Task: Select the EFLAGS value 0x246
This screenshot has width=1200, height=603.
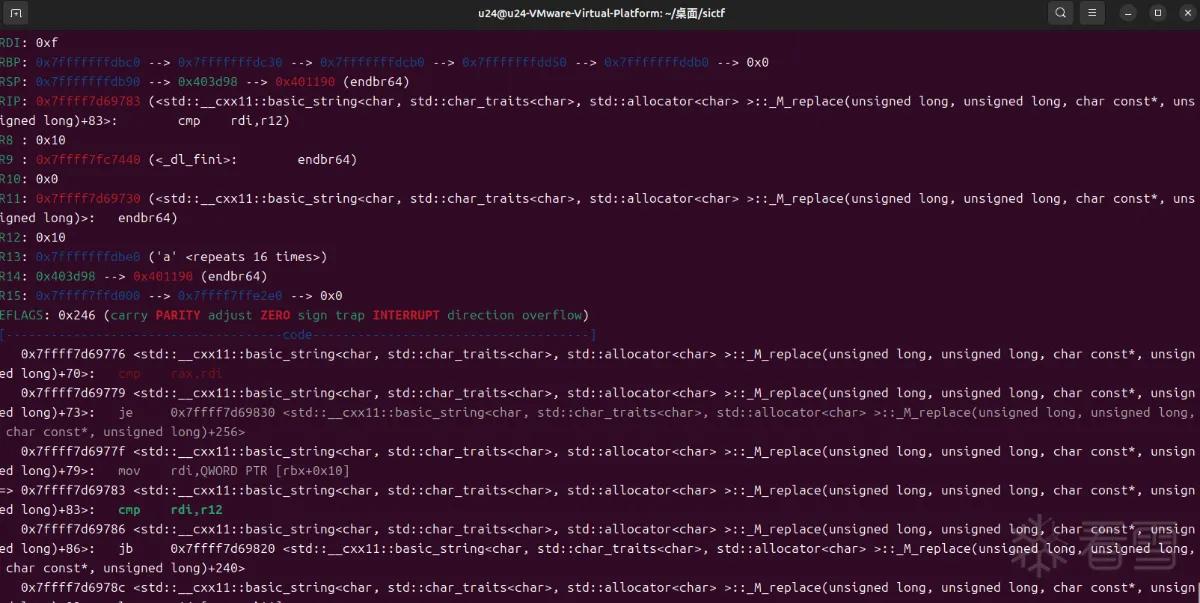Action: (77, 315)
